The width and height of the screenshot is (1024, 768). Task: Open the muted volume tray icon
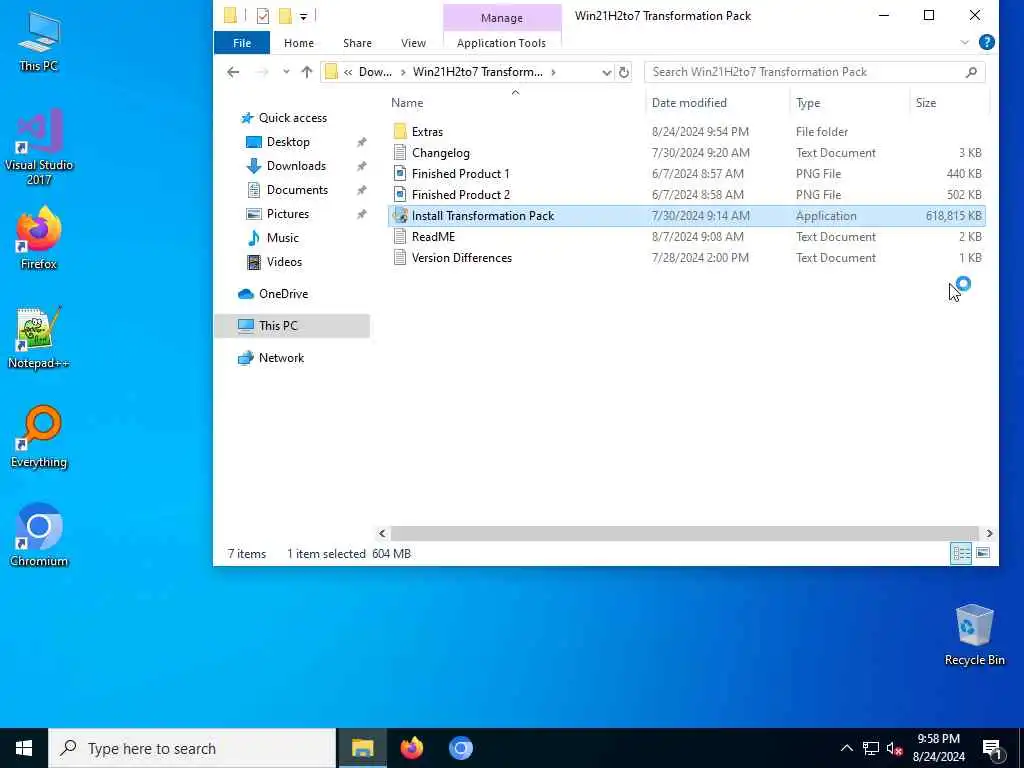click(895, 748)
